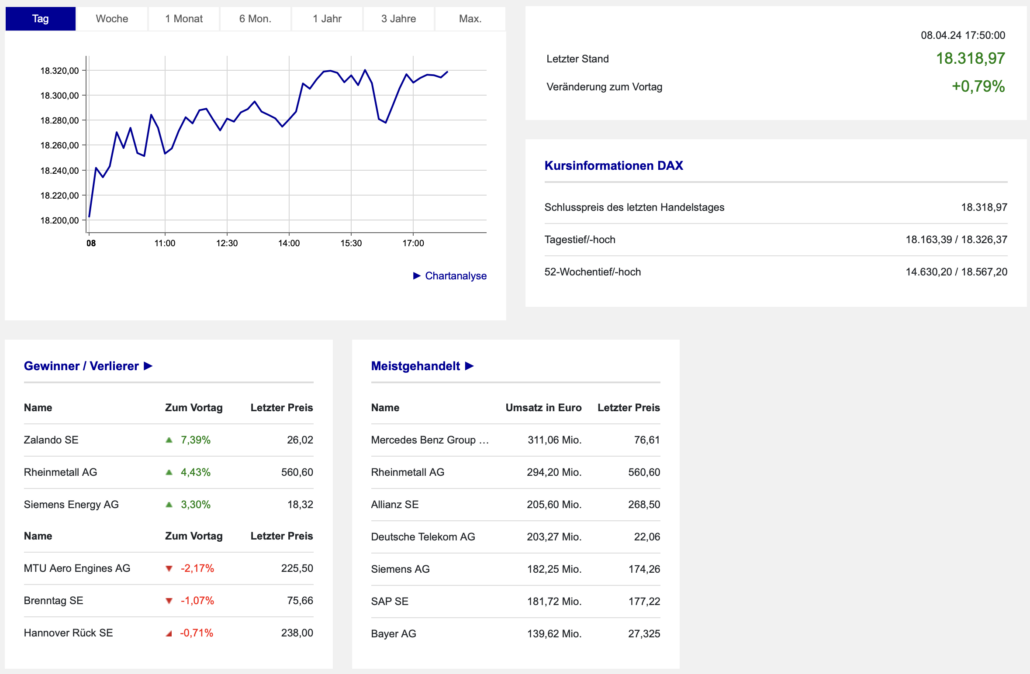The width and height of the screenshot is (1030, 674).
Task: Open the Gewinner / Verlierer heading link
Action: tap(81, 366)
